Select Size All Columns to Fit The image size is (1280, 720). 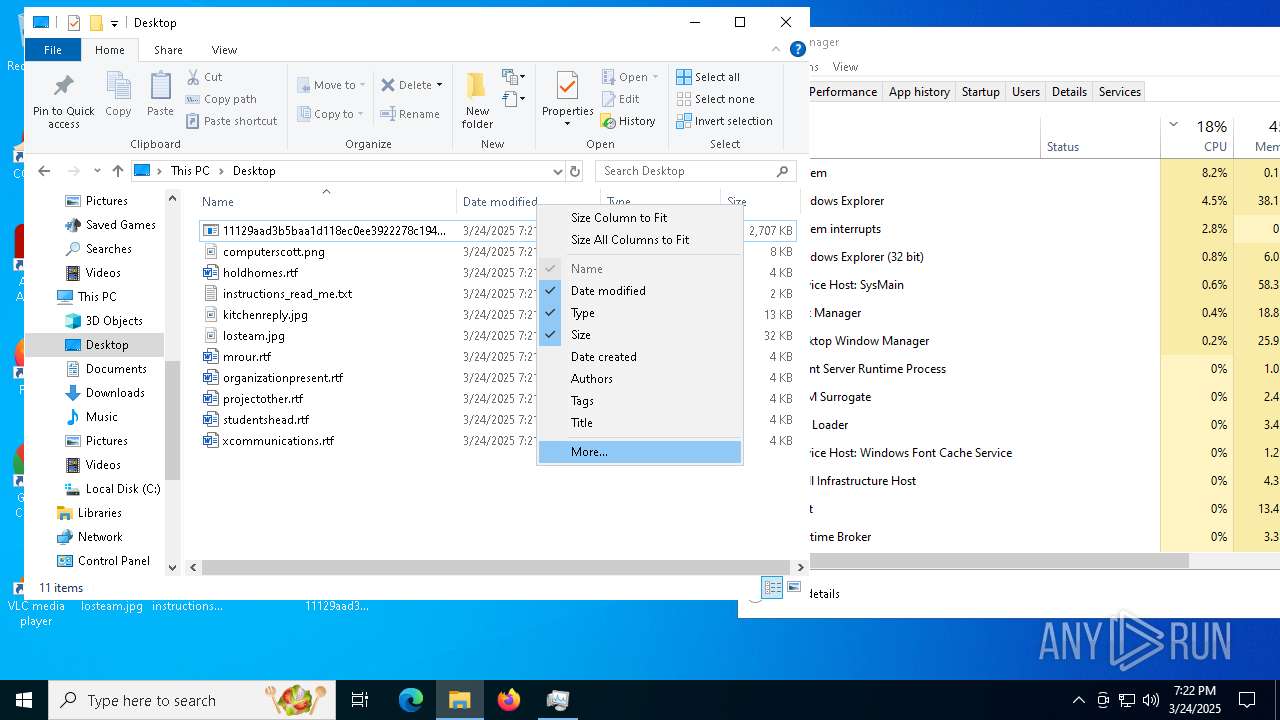pyautogui.click(x=640, y=240)
